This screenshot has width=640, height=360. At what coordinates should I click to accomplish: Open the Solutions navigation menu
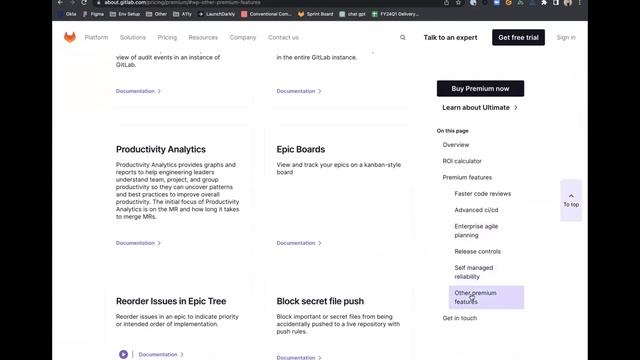(x=133, y=37)
